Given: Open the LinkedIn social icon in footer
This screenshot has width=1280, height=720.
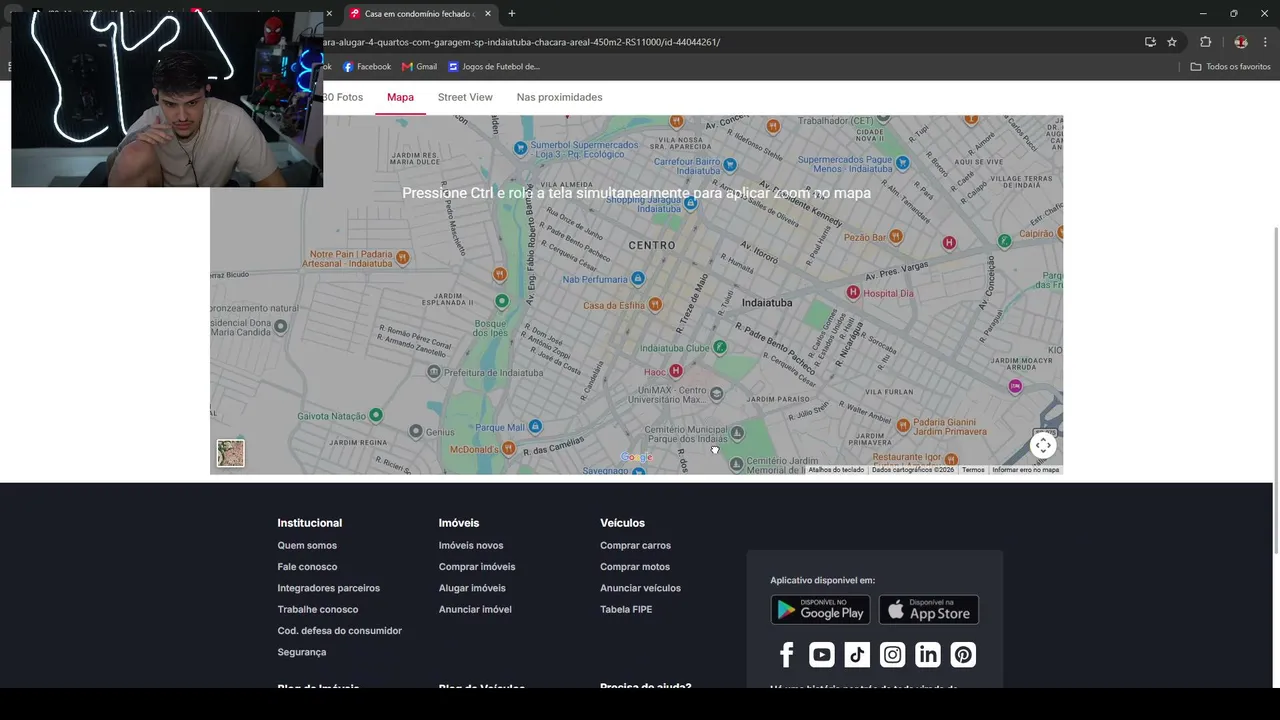Looking at the screenshot, I should [928, 655].
